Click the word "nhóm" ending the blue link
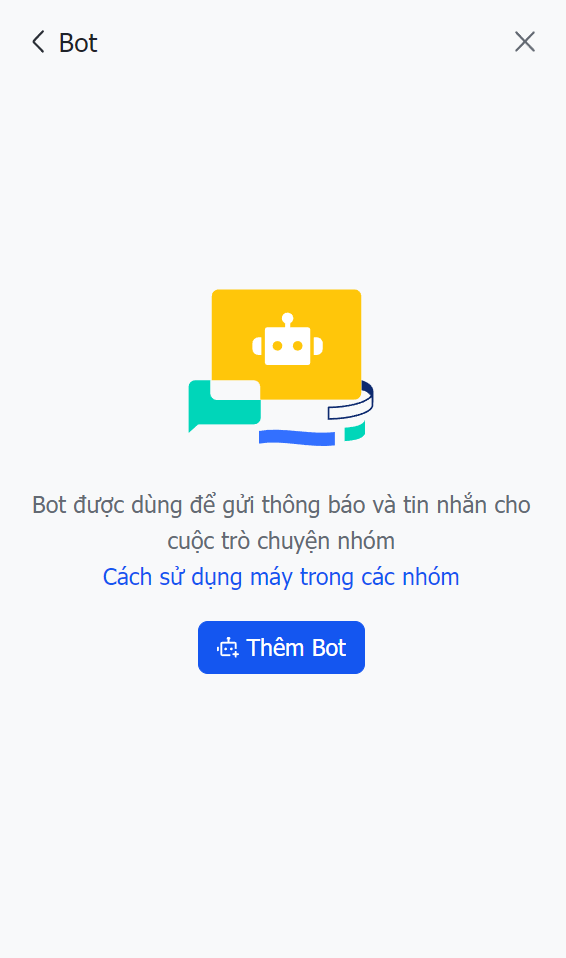Viewport: 566px width, 958px height. click(427, 577)
